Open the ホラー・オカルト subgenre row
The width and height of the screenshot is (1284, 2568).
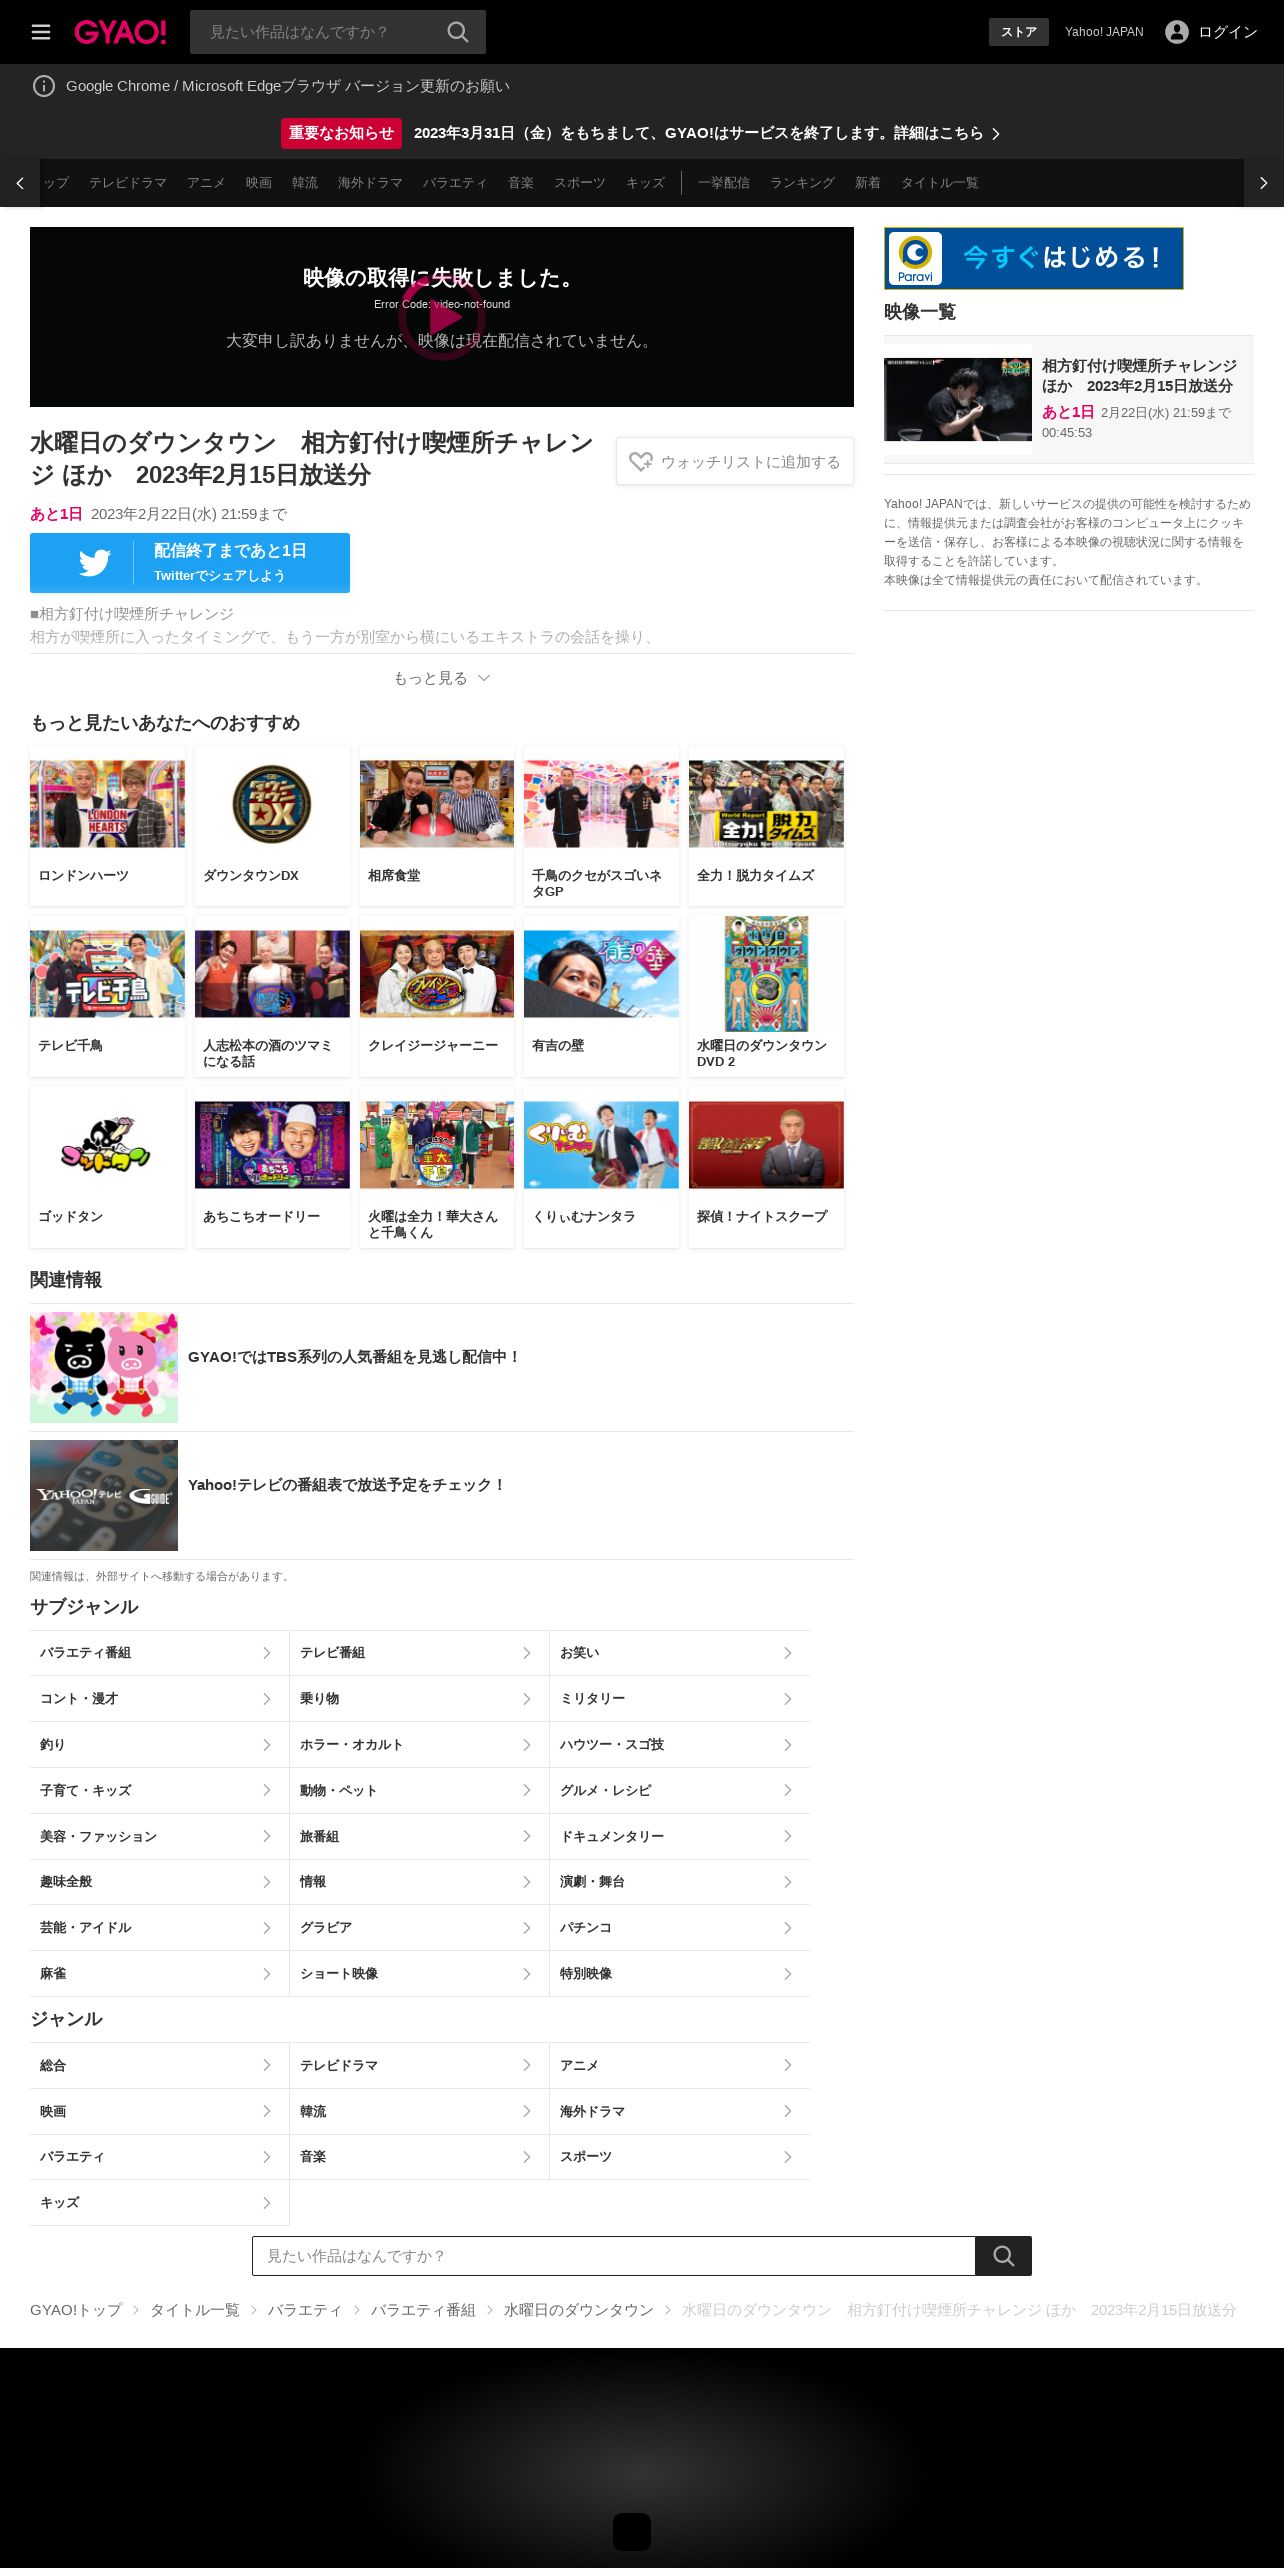click(419, 1745)
